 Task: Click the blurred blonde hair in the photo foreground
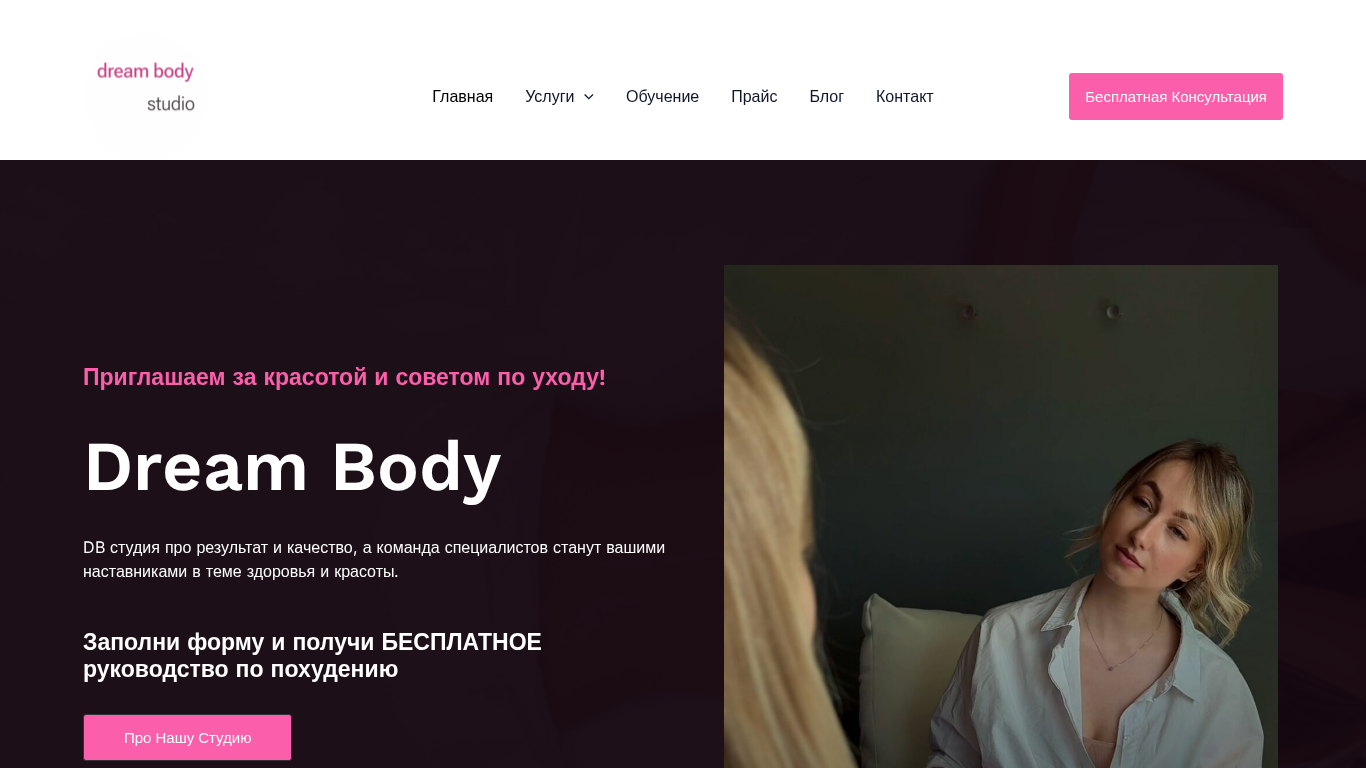[765, 580]
